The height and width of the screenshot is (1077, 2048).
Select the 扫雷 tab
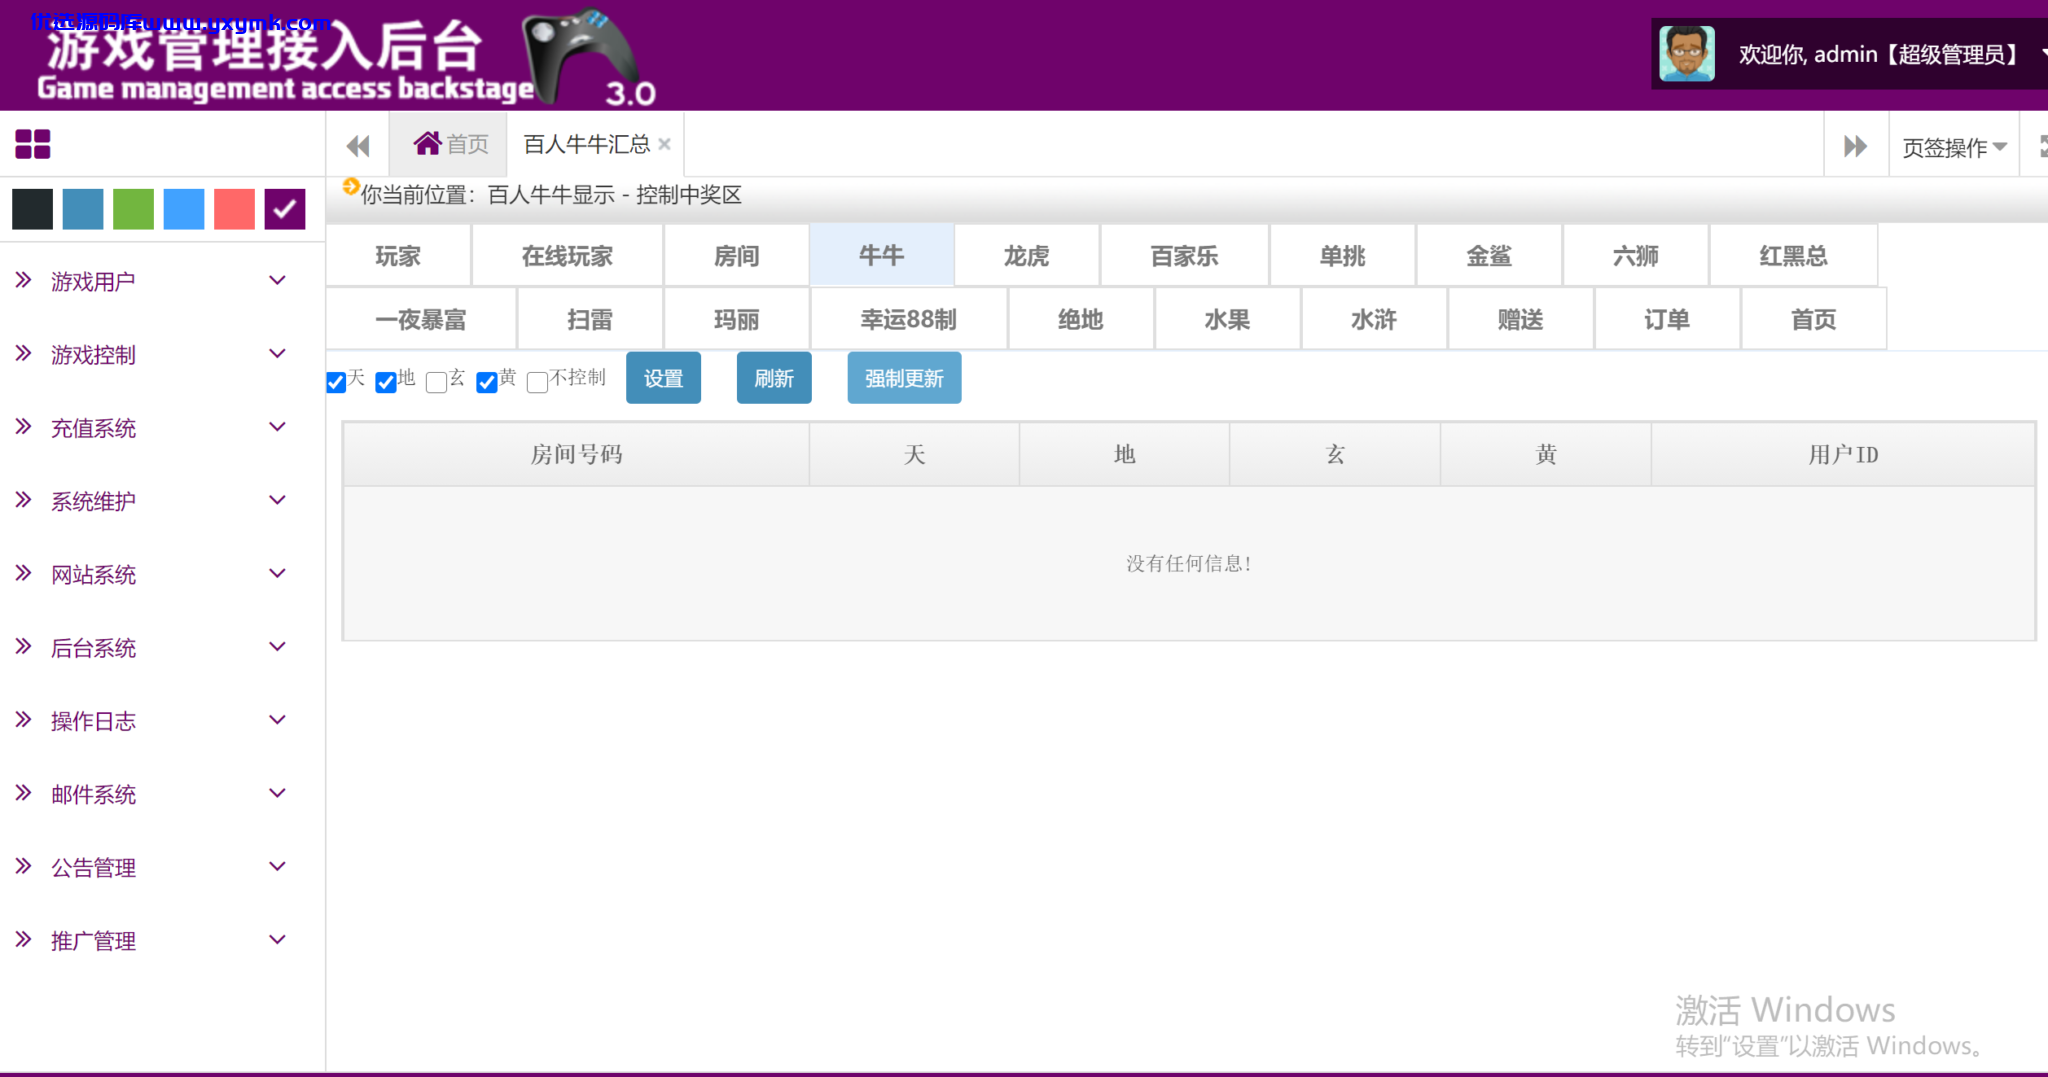tap(590, 320)
